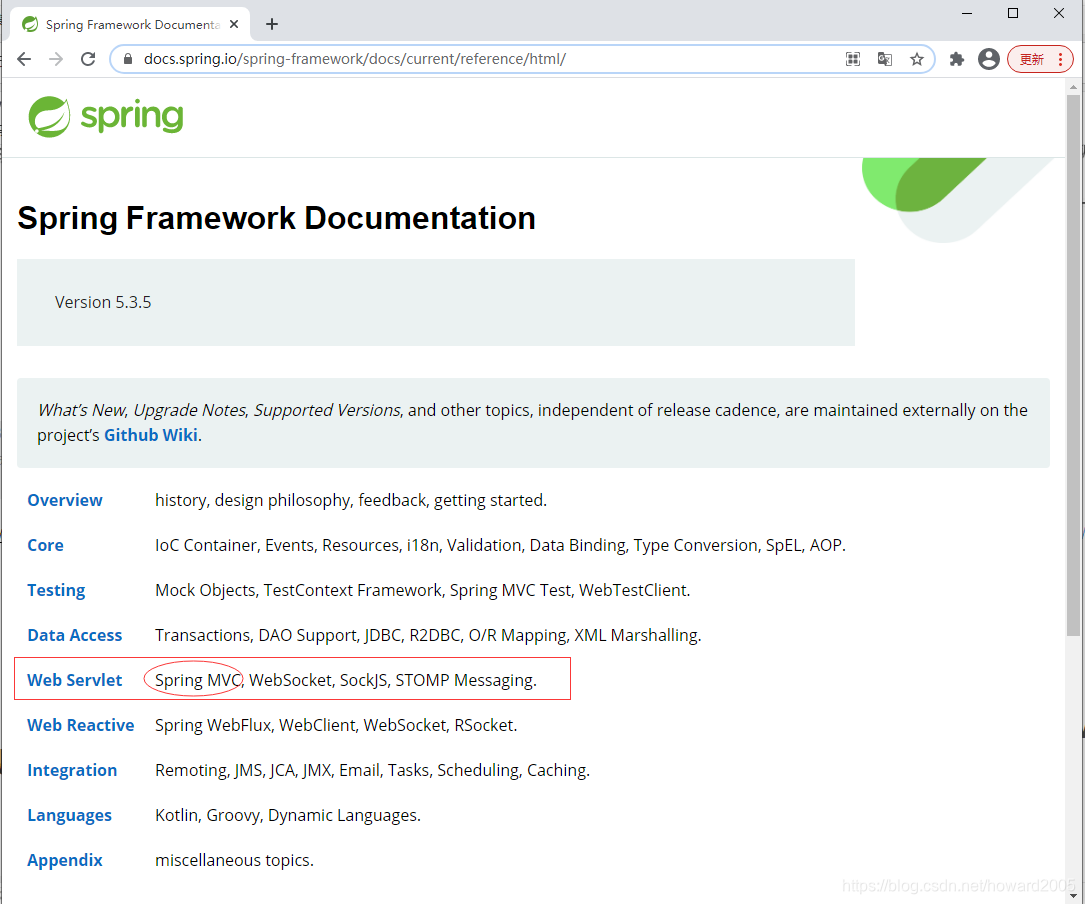This screenshot has width=1085, height=904.
Task: Open the Github Wiki link
Action: pos(151,435)
